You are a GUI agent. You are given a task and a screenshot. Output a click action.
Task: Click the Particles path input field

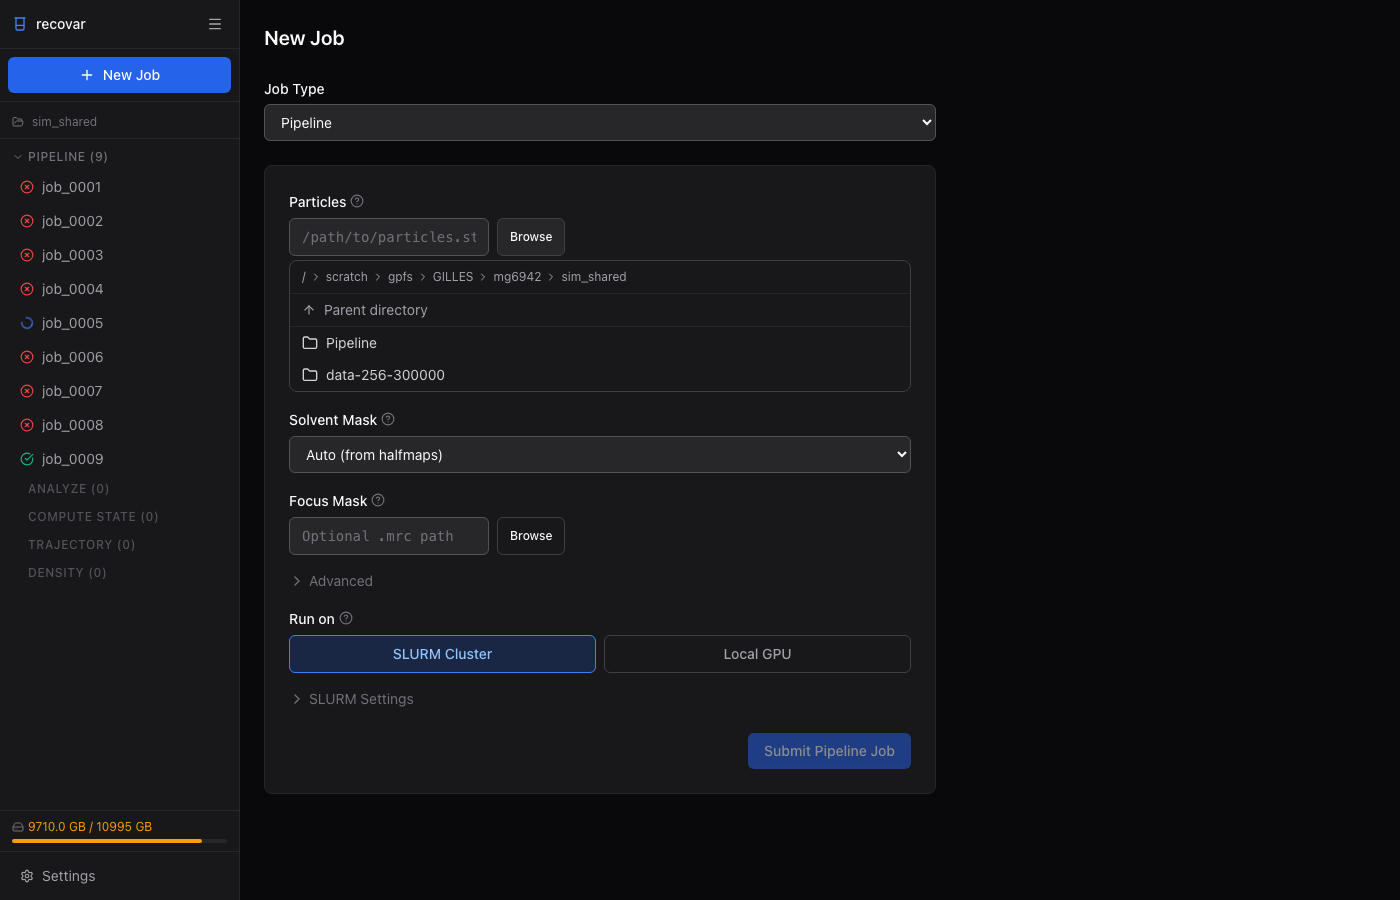coord(389,237)
